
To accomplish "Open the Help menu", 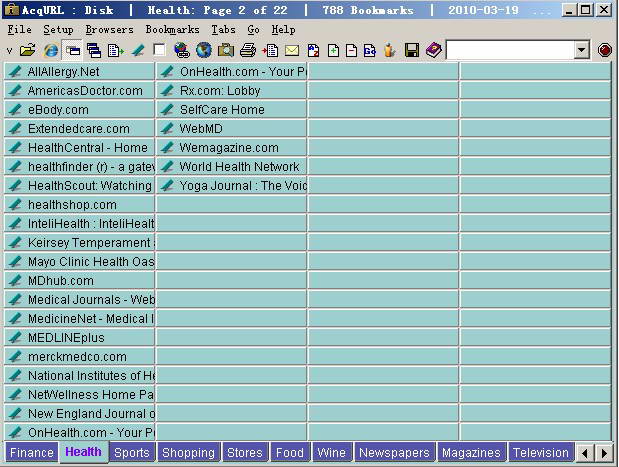I will pos(283,30).
